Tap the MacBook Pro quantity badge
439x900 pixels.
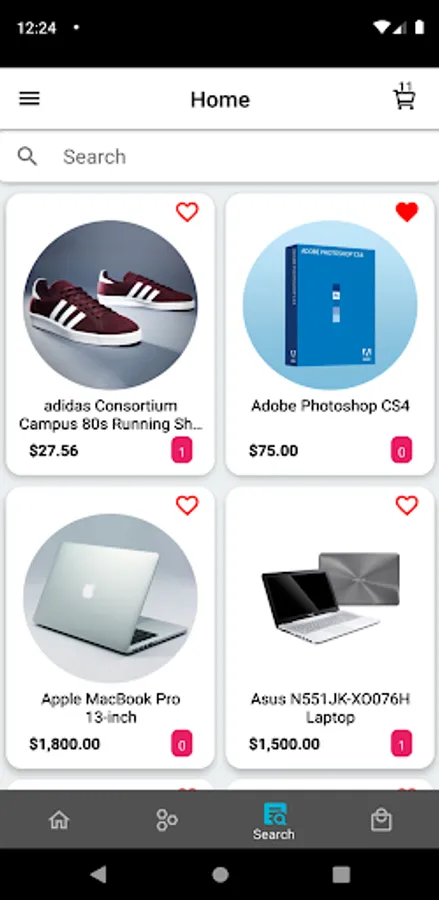coord(182,744)
